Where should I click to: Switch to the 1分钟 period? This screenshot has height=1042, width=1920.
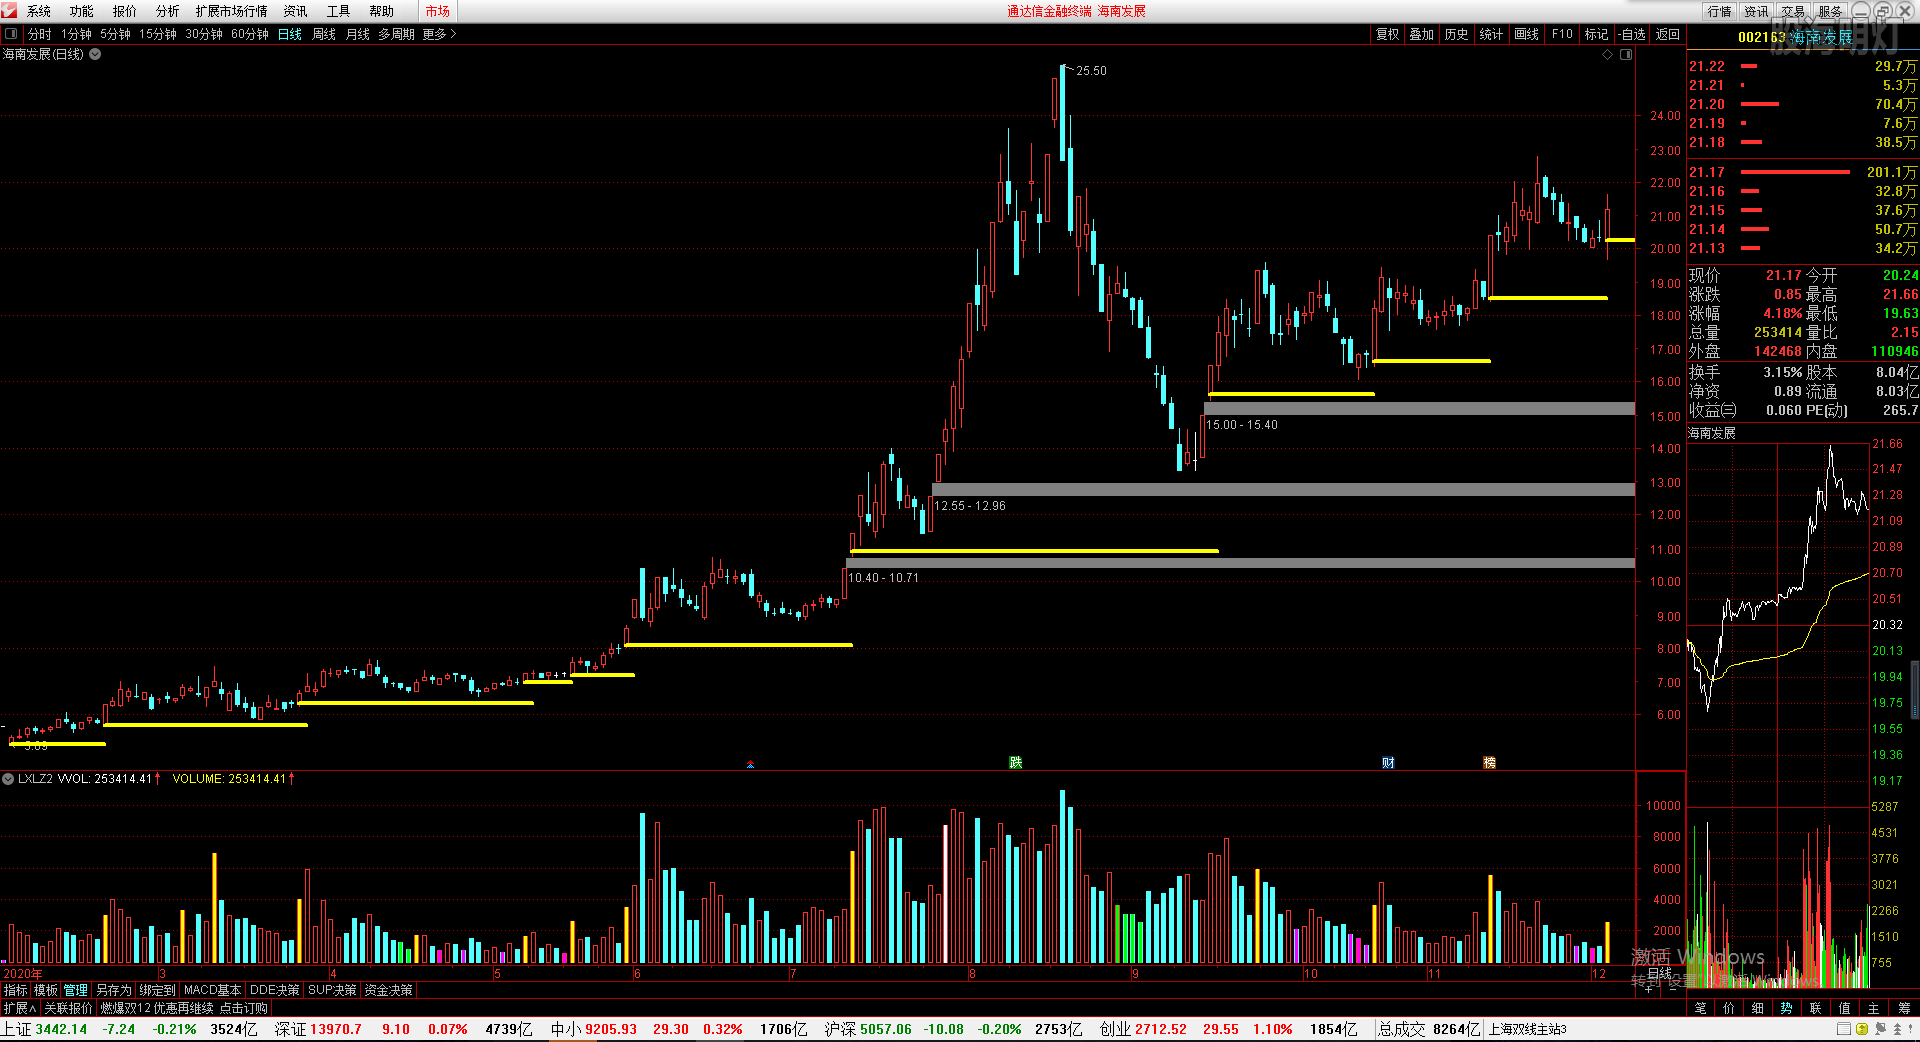tap(76, 34)
